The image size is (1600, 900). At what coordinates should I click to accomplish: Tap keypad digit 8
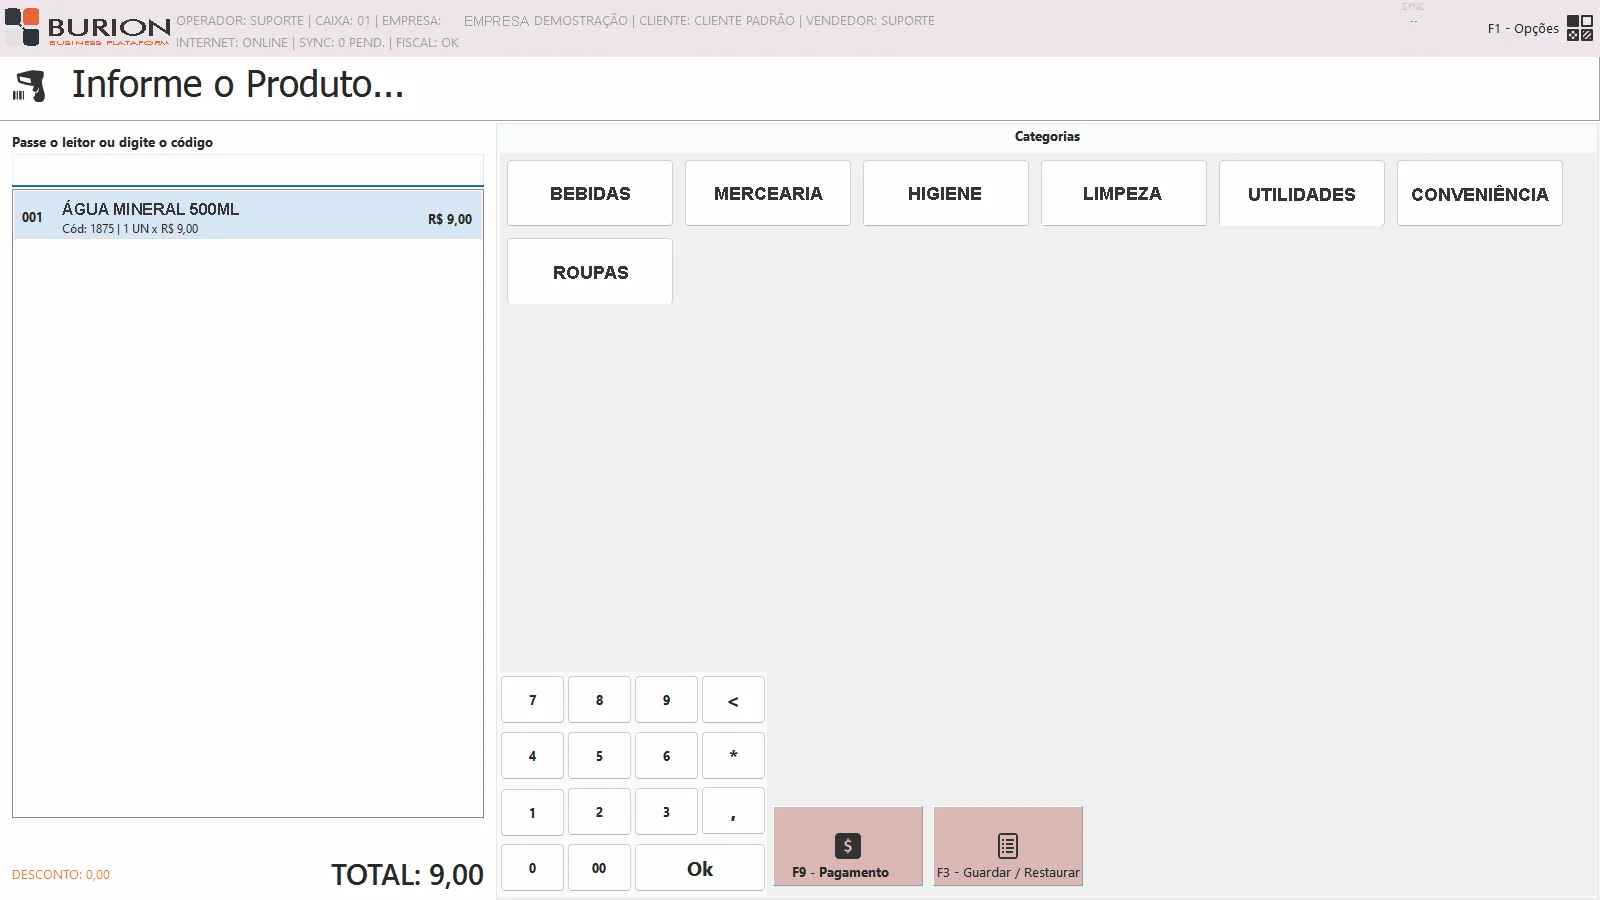coord(599,700)
